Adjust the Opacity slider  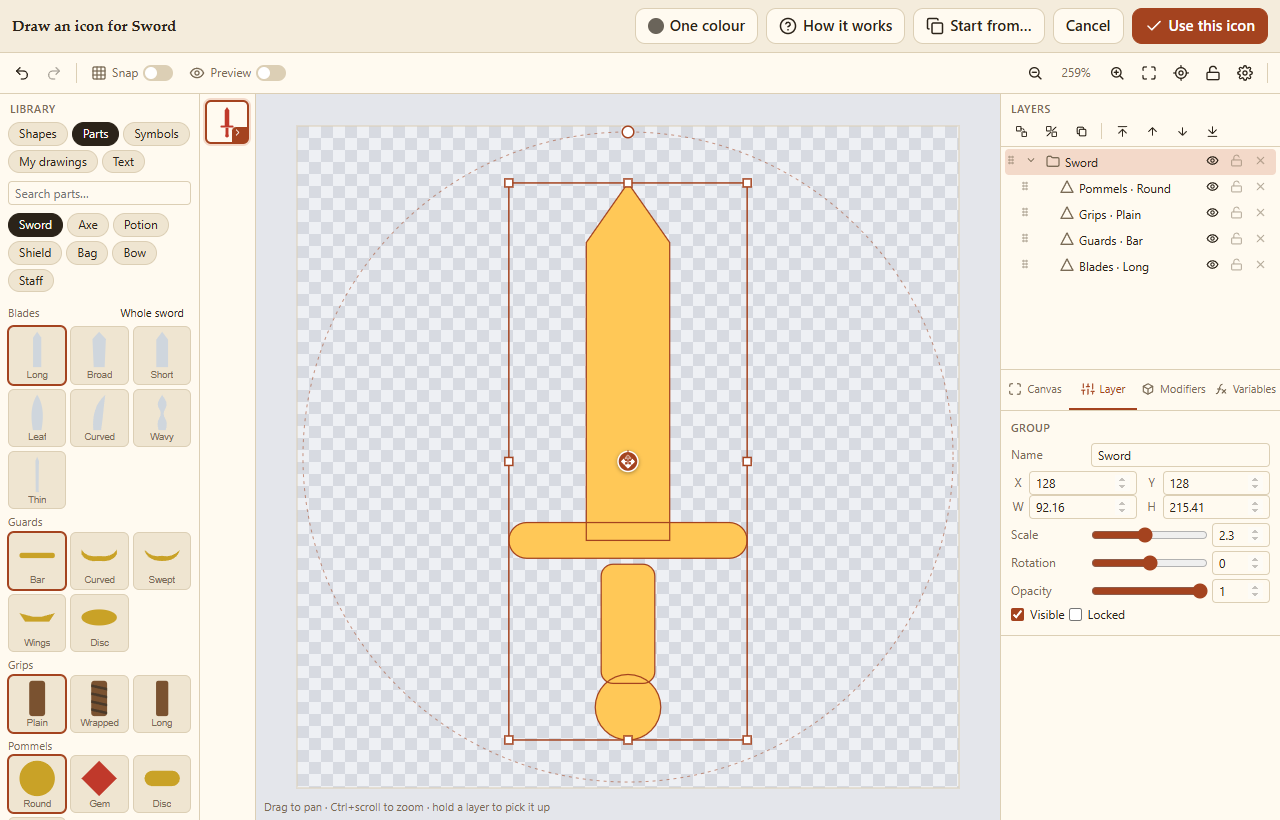[1149, 591]
